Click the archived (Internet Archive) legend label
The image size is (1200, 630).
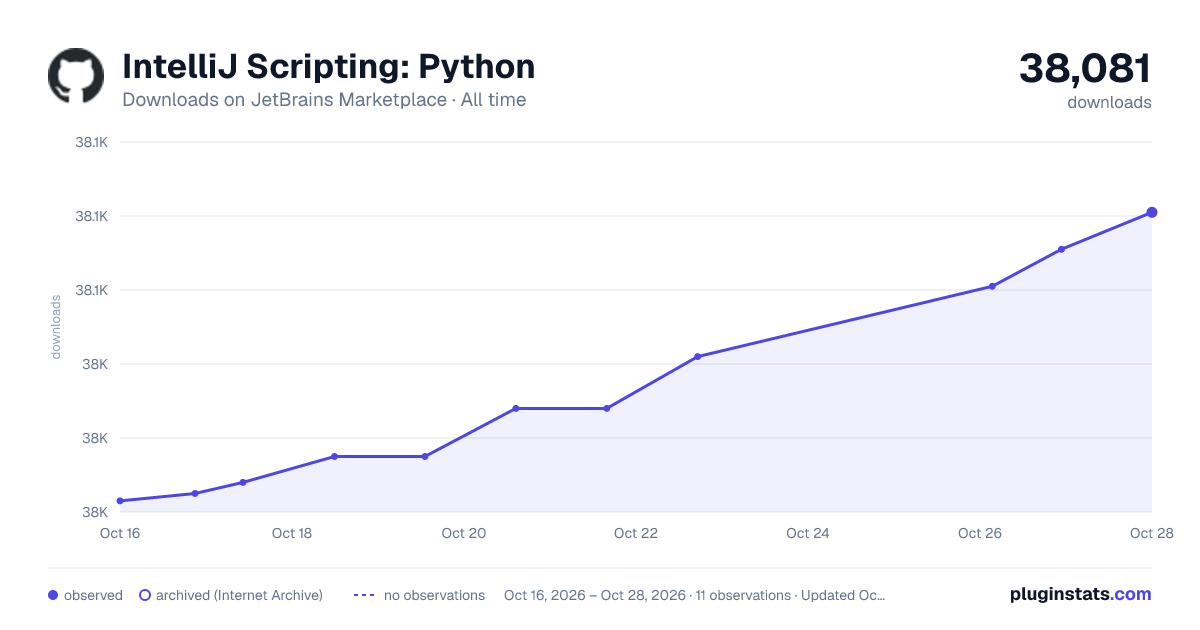[239, 595]
